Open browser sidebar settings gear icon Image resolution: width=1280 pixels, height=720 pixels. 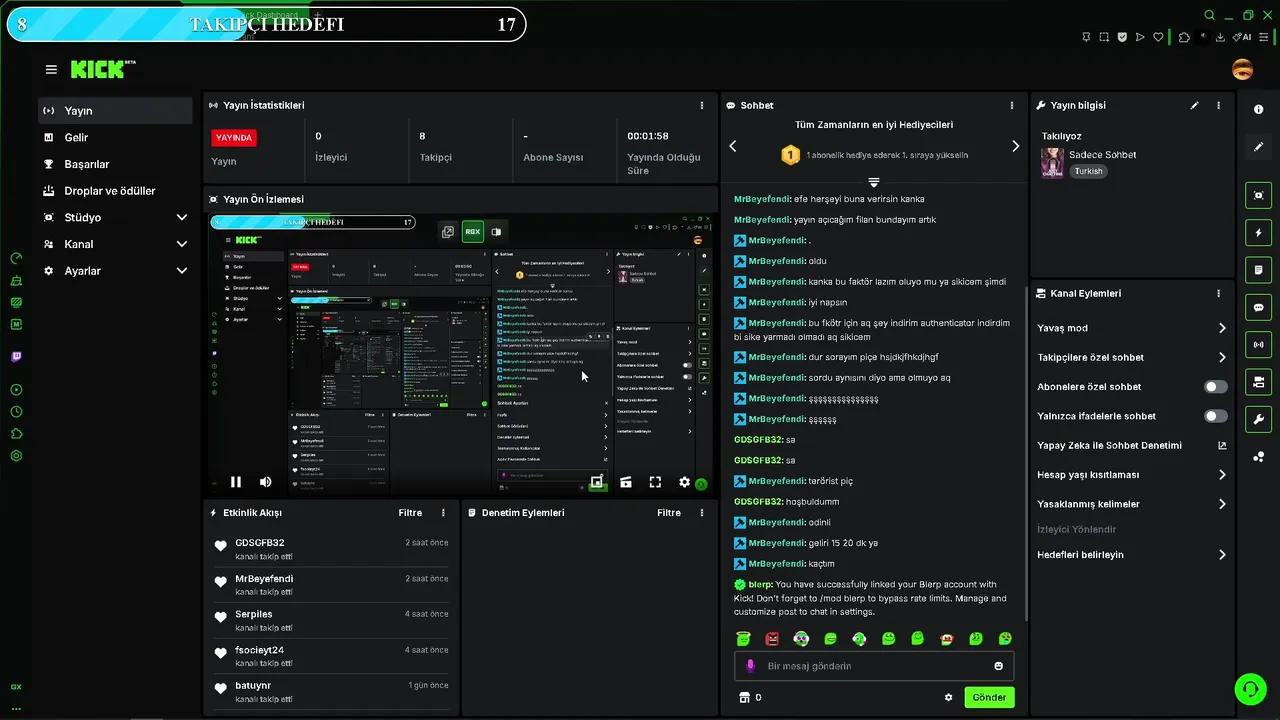click(16, 456)
